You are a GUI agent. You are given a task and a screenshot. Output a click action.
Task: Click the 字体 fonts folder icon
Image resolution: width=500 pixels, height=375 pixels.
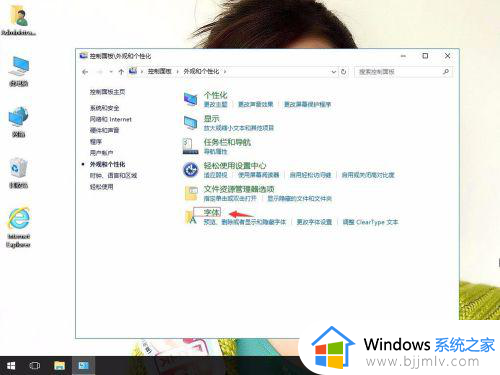[x=190, y=217]
